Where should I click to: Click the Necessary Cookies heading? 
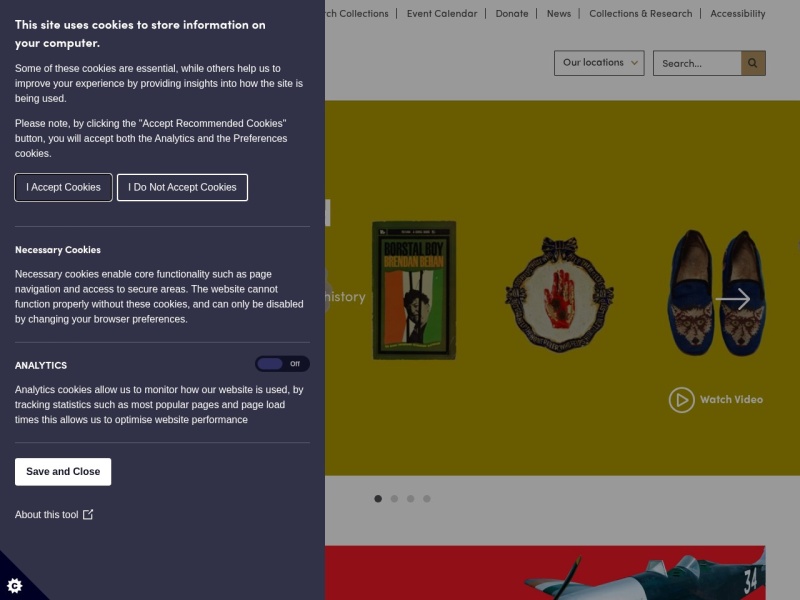58,250
